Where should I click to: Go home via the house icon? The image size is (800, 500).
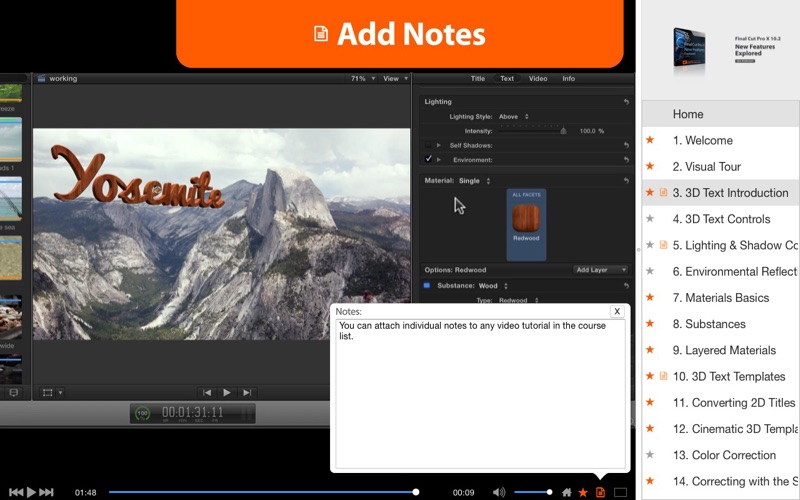pos(567,492)
